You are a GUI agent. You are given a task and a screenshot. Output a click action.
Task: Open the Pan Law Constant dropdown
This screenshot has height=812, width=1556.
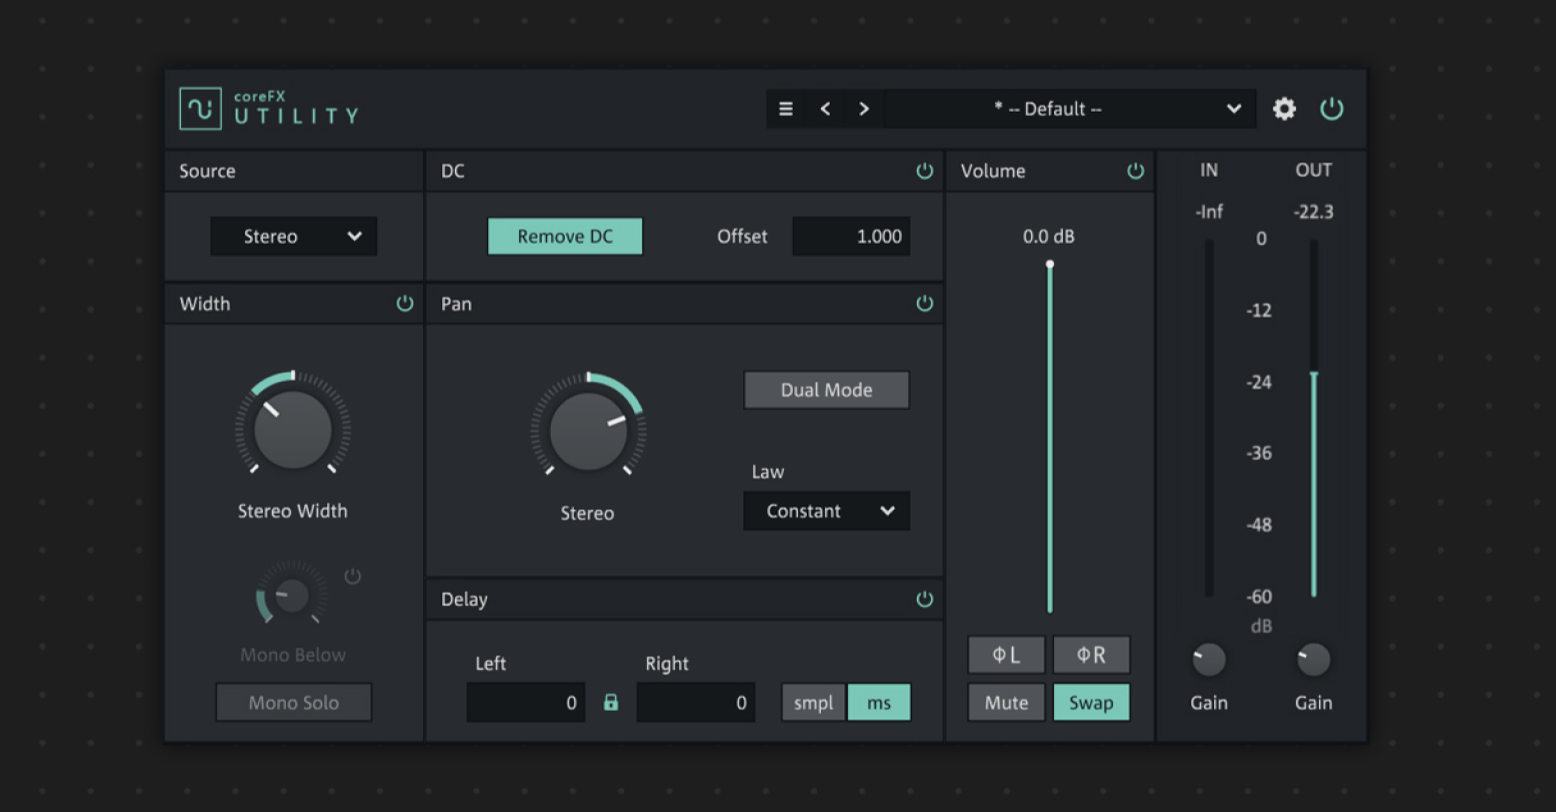(826, 511)
